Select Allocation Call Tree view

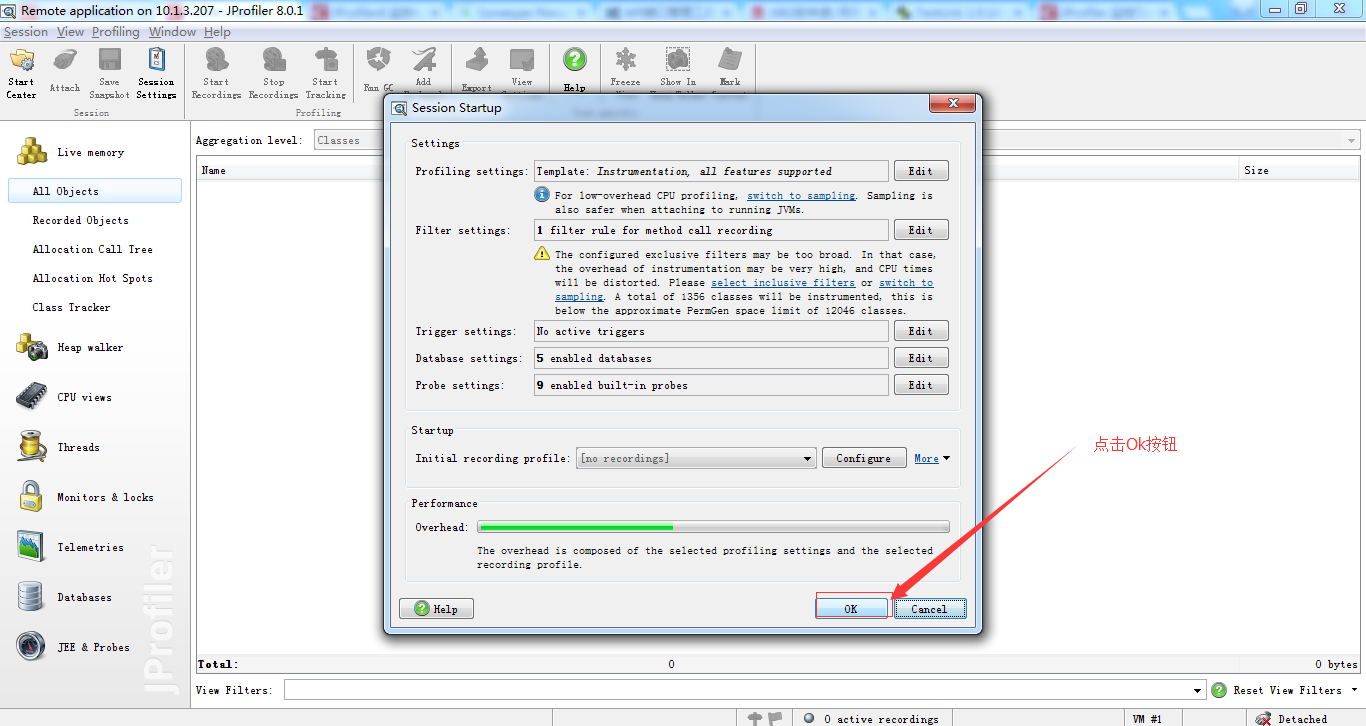92,249
